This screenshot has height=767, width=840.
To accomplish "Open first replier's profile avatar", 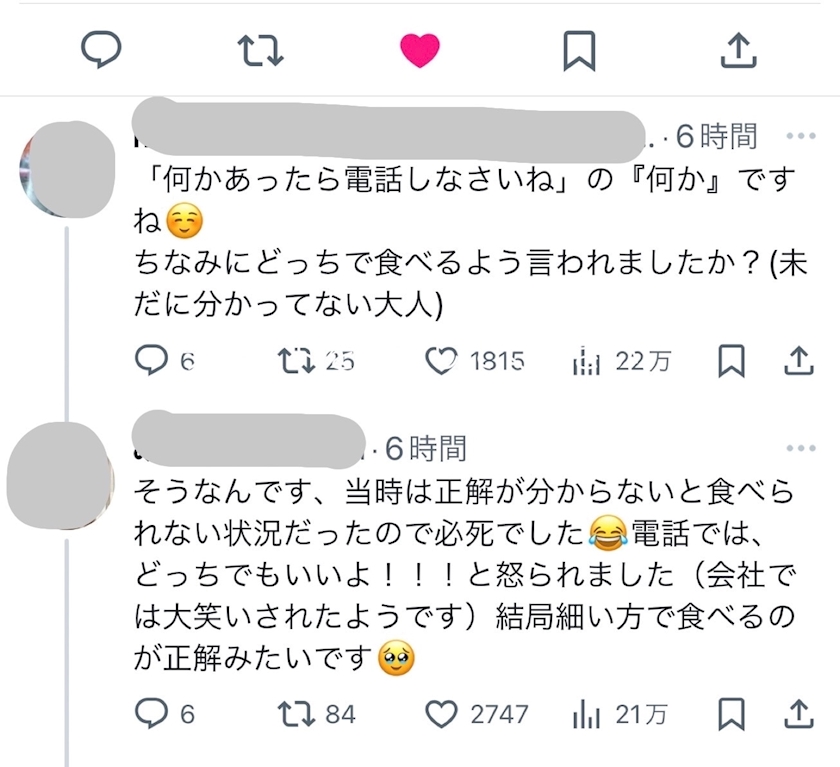I will (66, 166).
